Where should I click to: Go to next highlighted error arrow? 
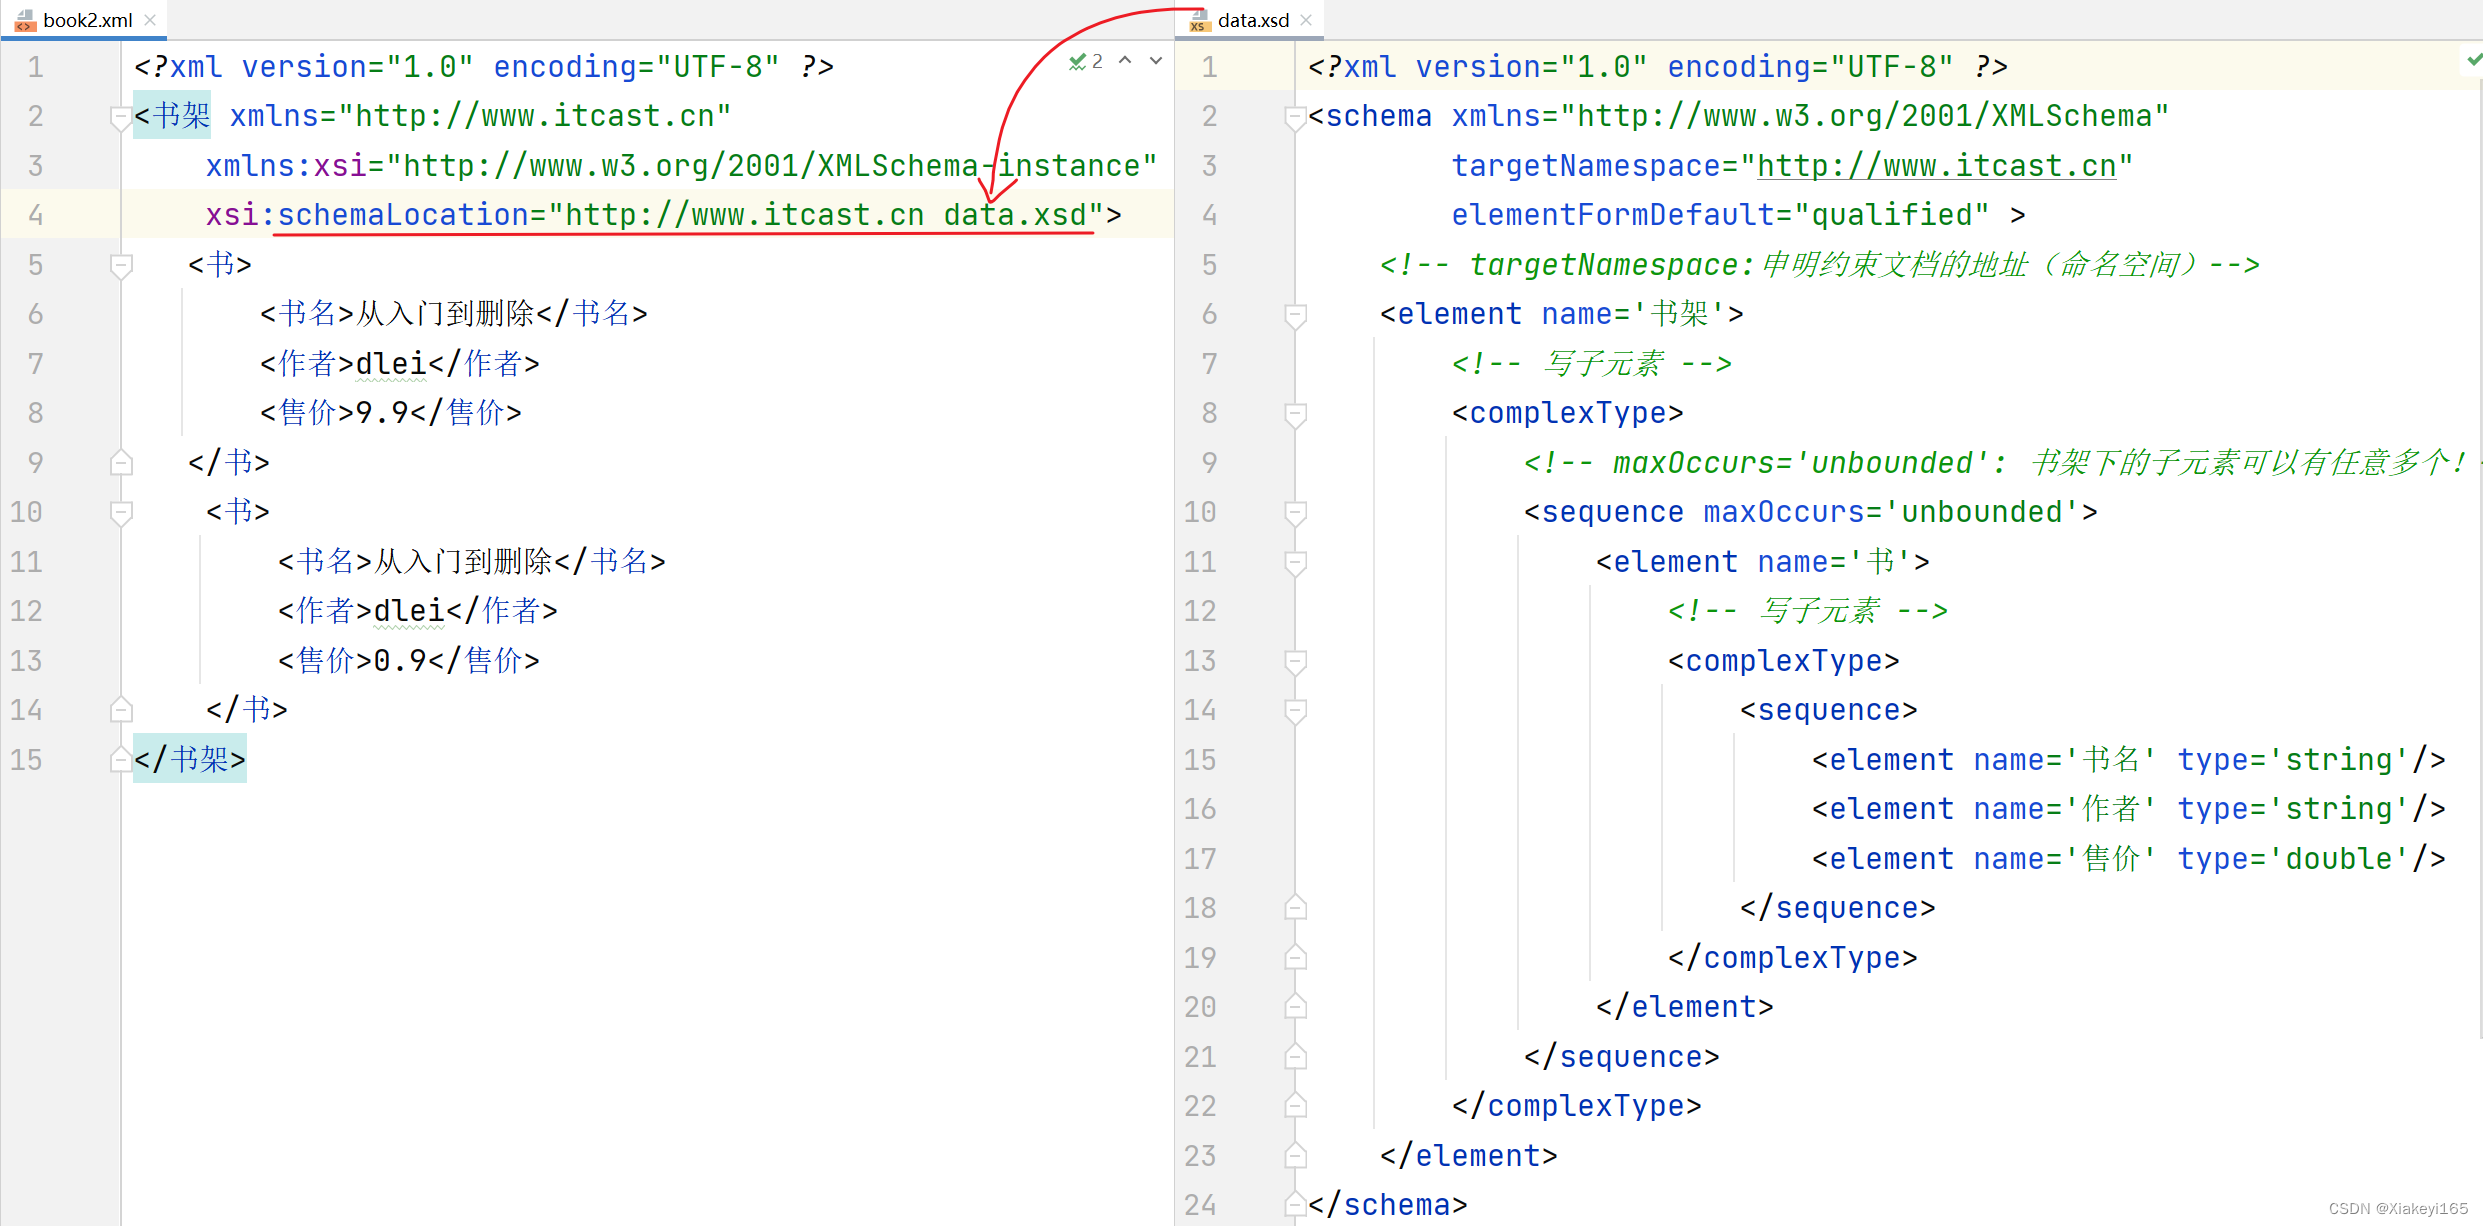point(1156,61)
